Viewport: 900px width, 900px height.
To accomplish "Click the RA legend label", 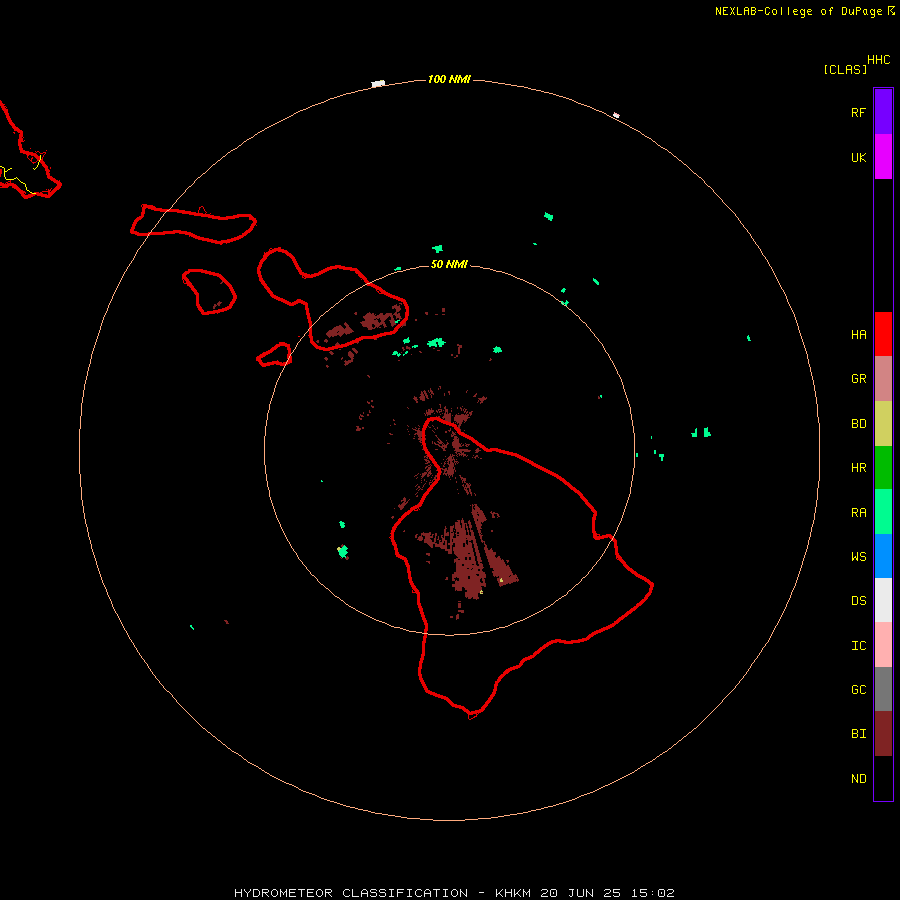I will (858, 513).
